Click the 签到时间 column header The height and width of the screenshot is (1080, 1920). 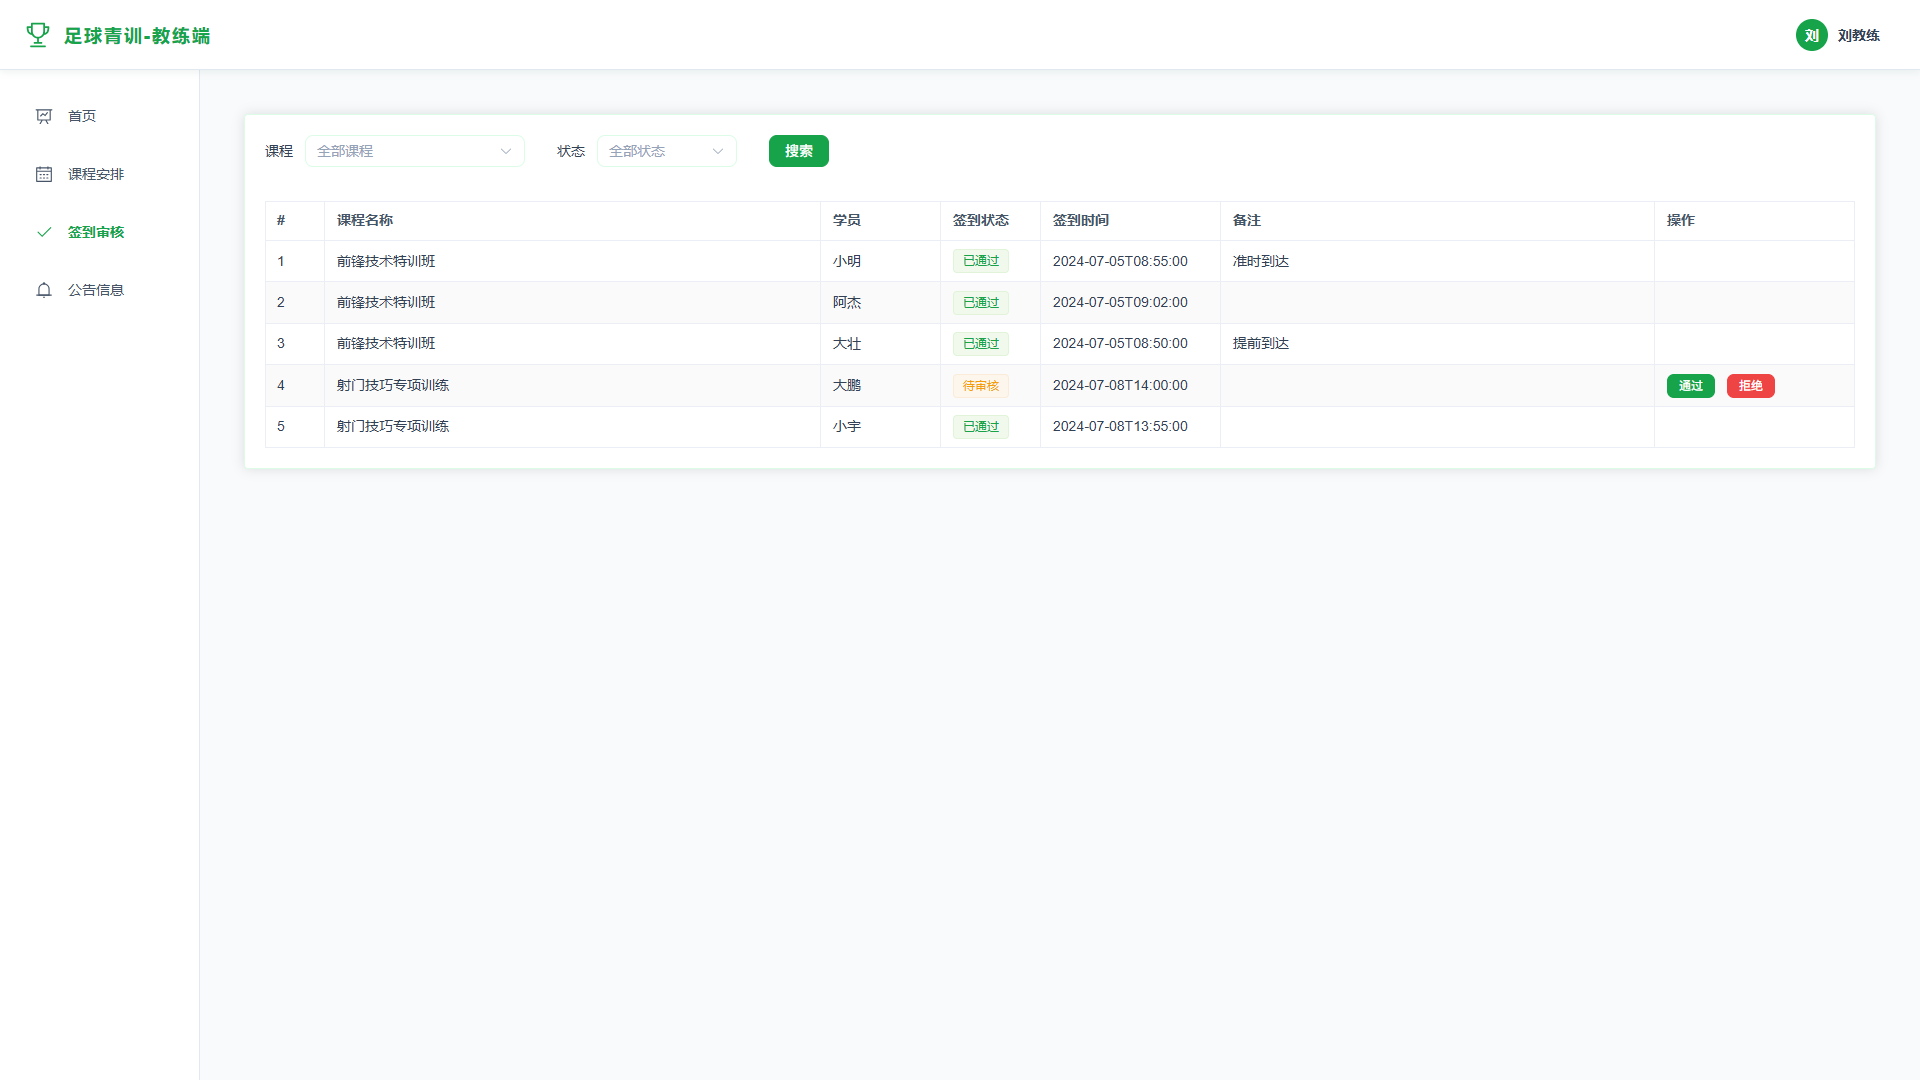1081,220
